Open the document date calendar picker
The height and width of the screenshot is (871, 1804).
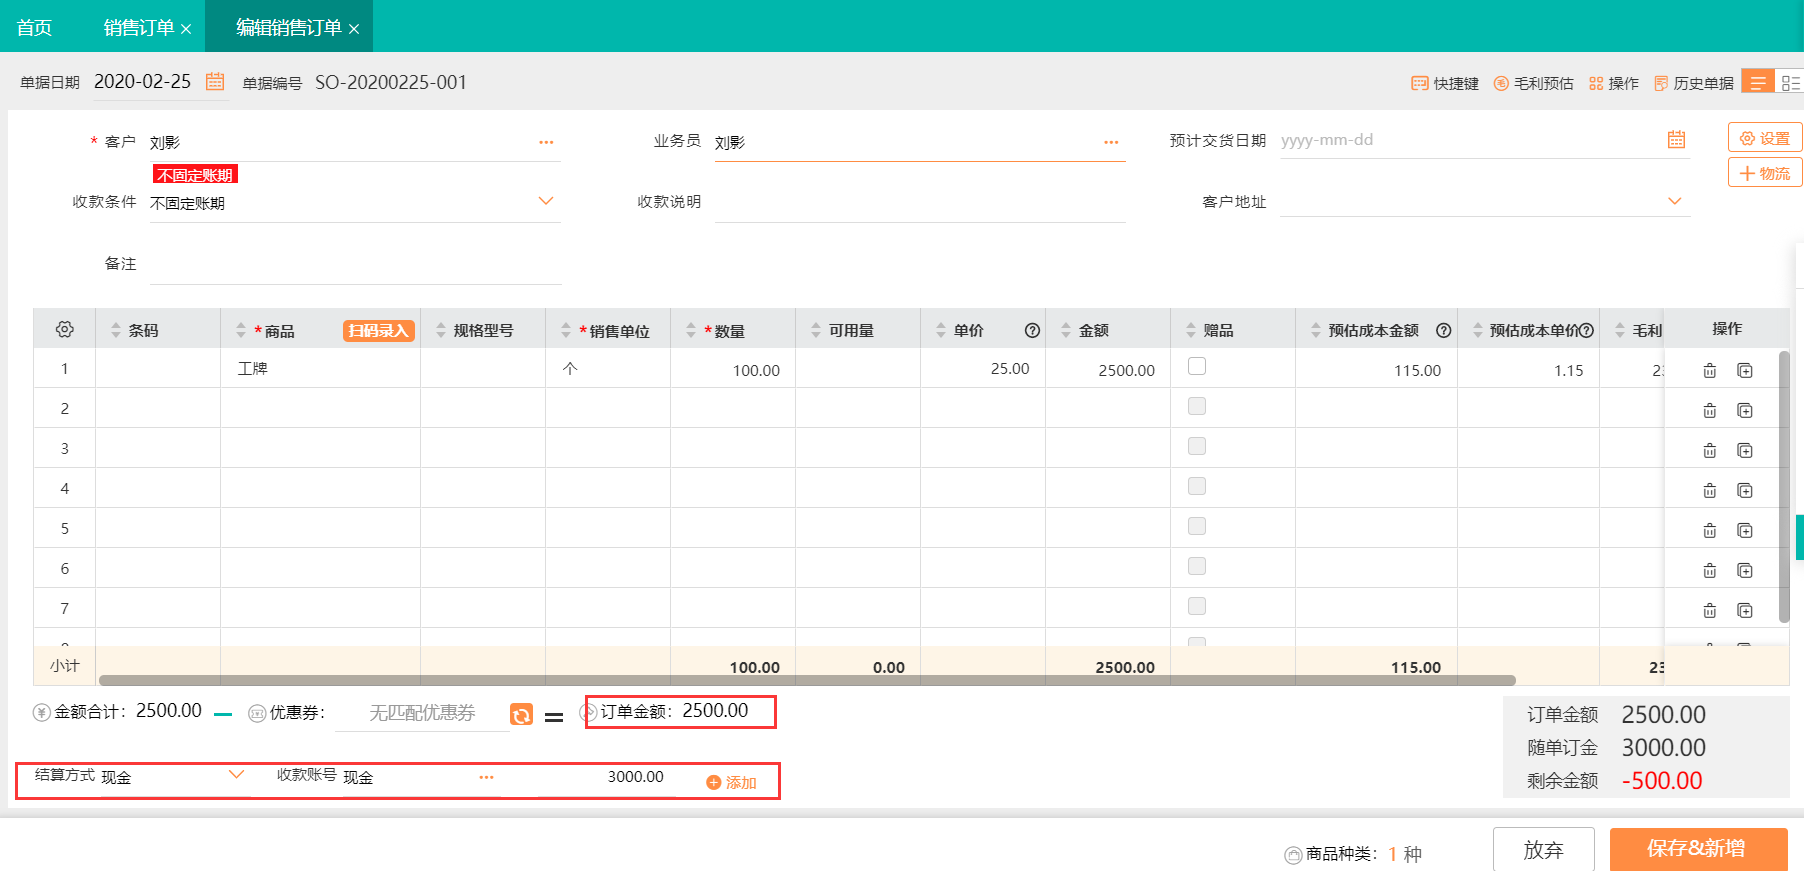(x=215, y=81)
